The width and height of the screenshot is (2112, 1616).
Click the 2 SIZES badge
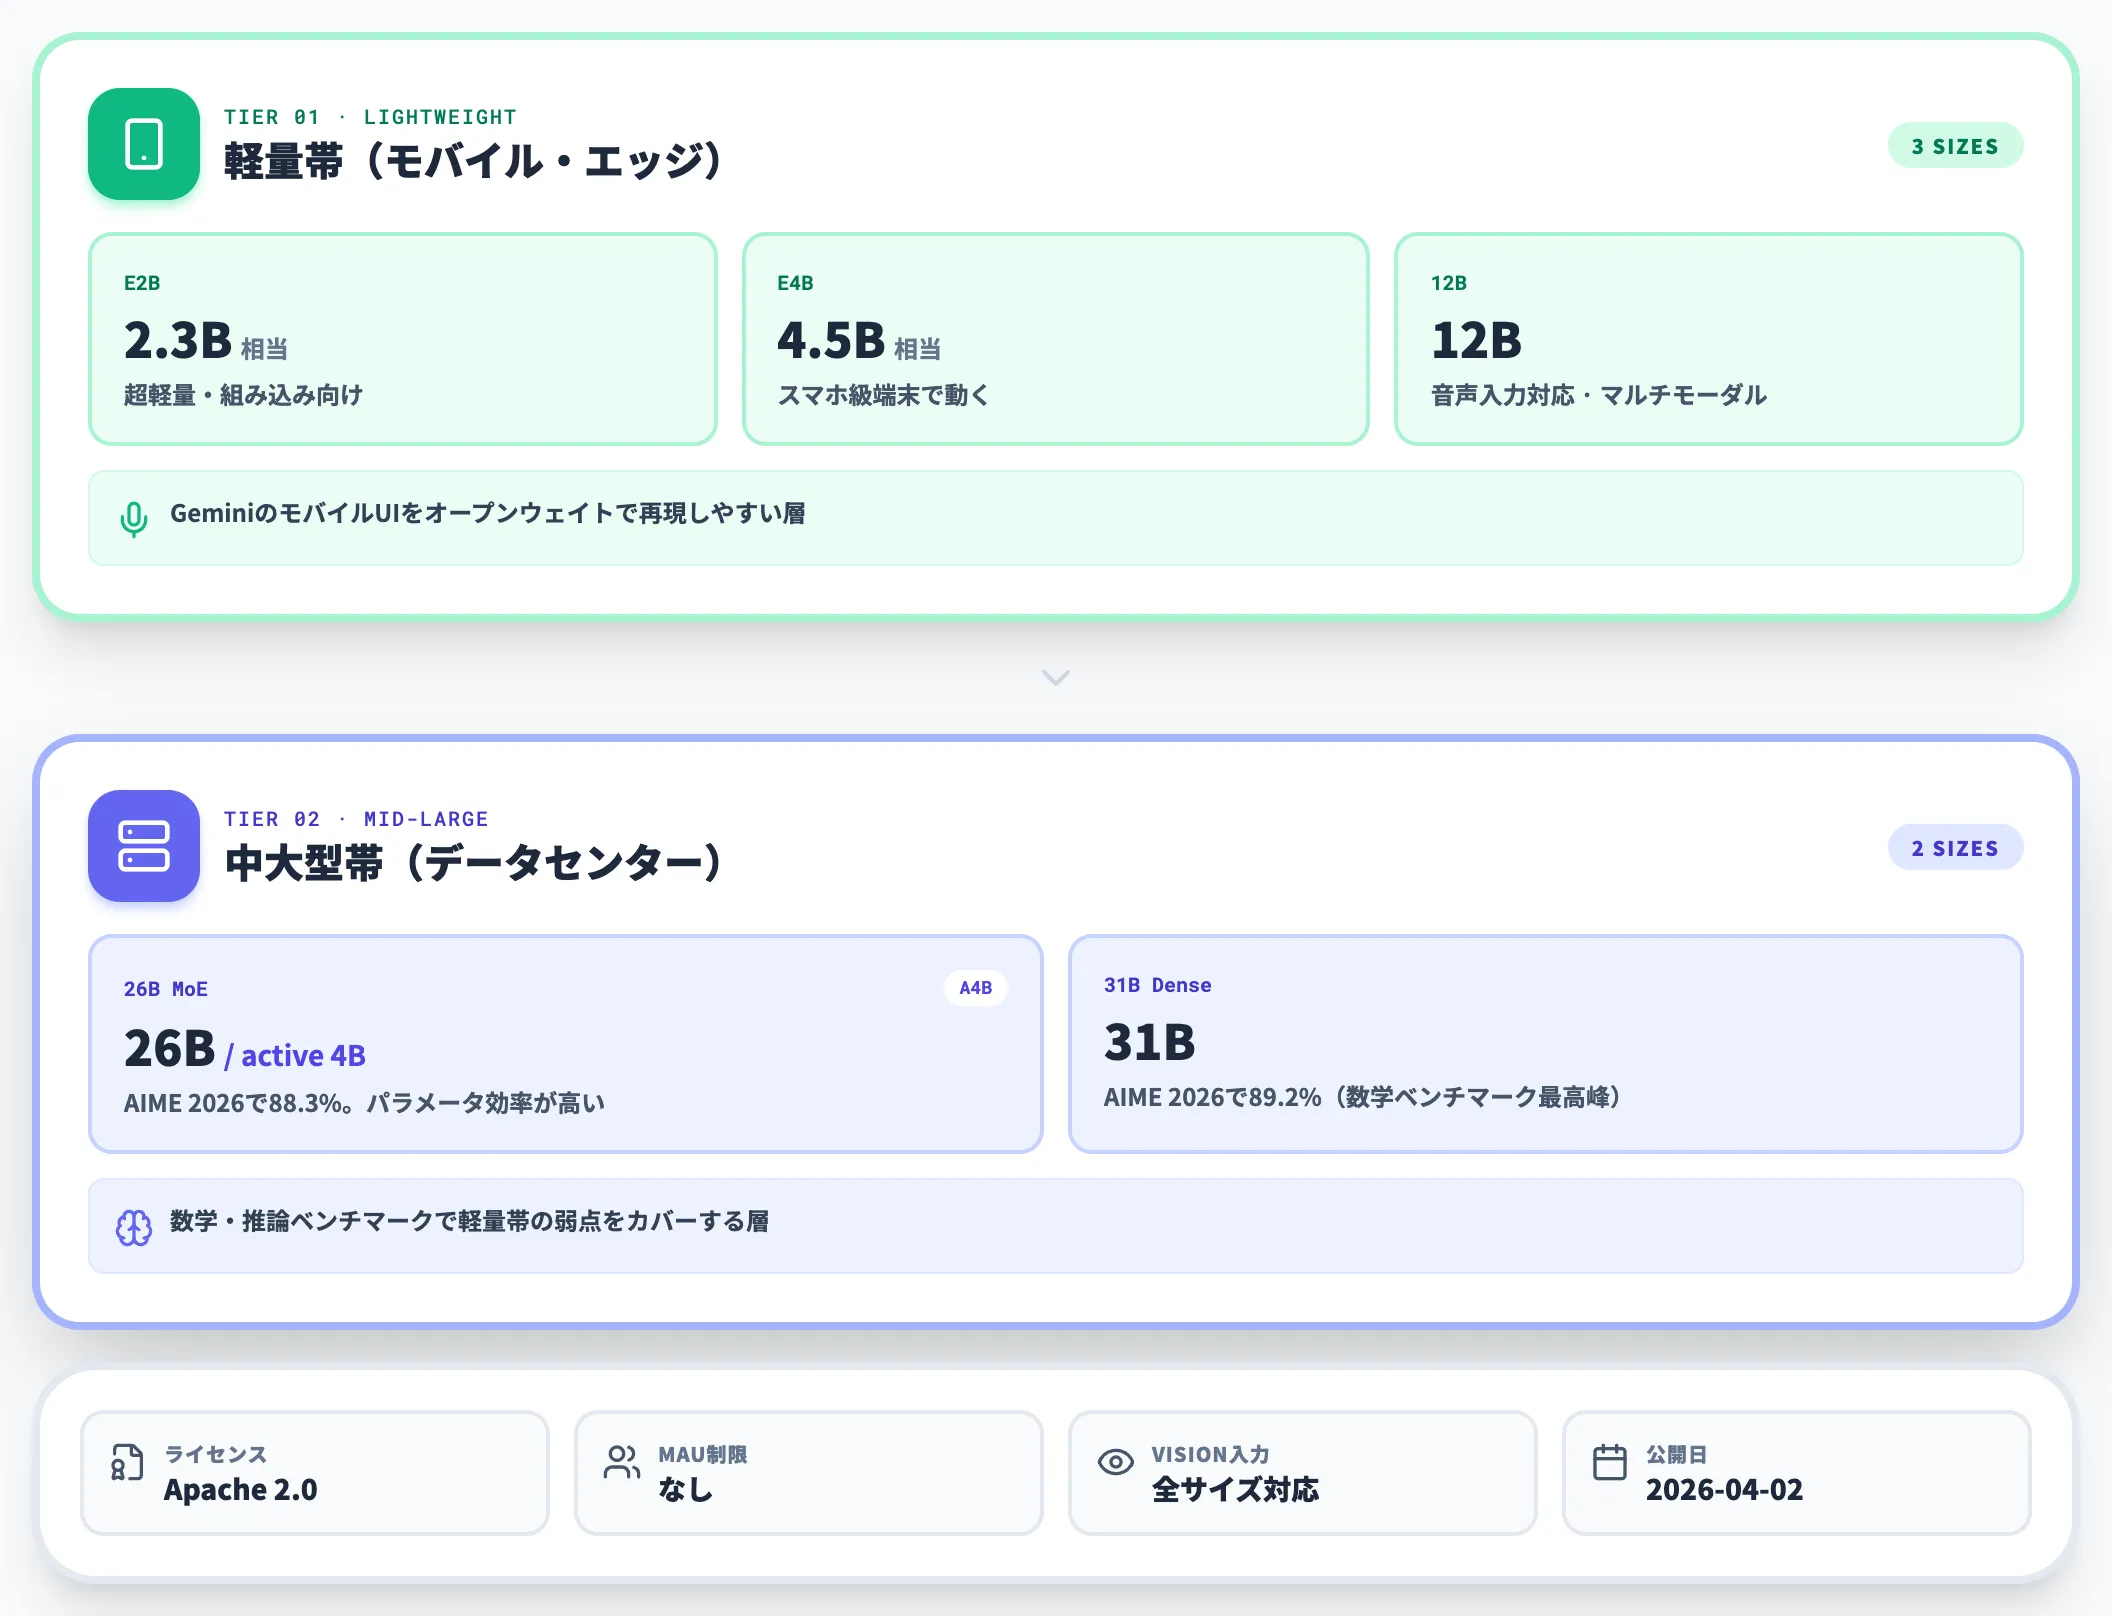pyautogui.click(x=1955, y=848)
